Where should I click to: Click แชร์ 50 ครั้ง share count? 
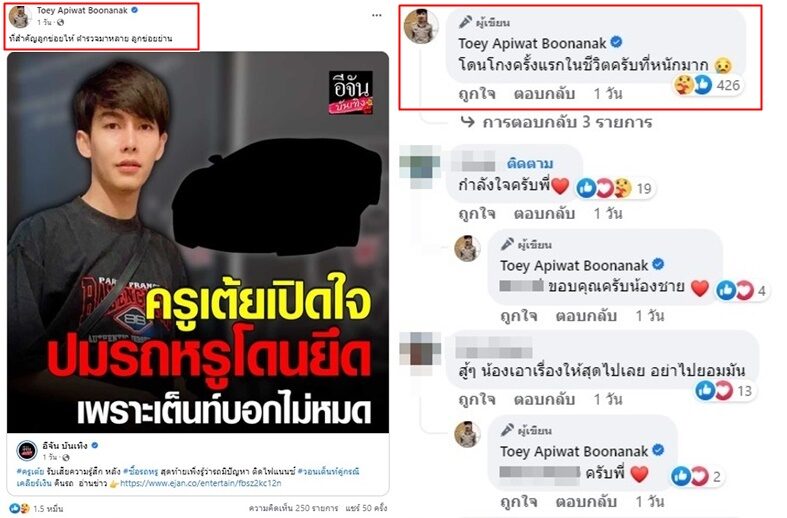click(x=366, y=508)
